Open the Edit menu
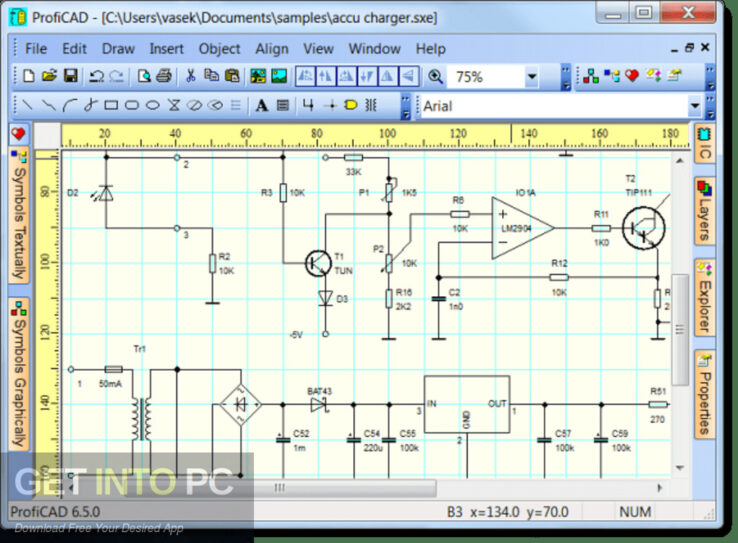738x543 pixels. pos(74,48)
